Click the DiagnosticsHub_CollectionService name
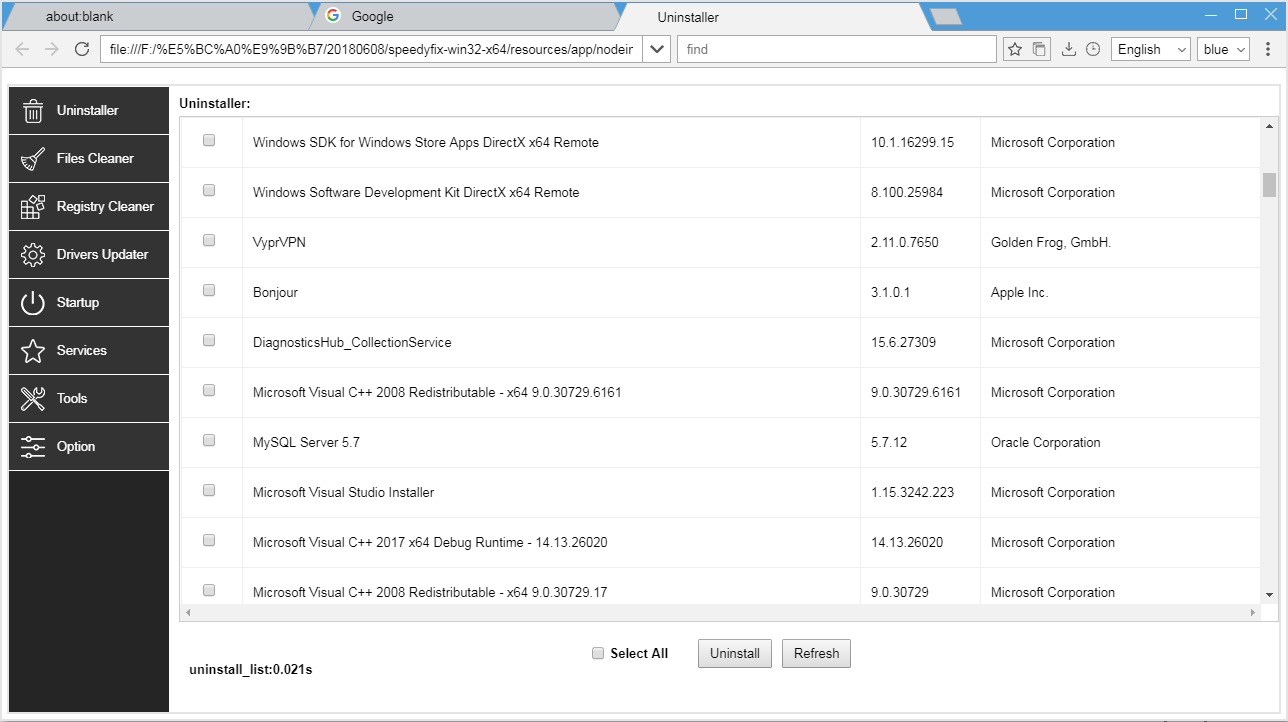The image size is (1288, 722). point(352,342)
